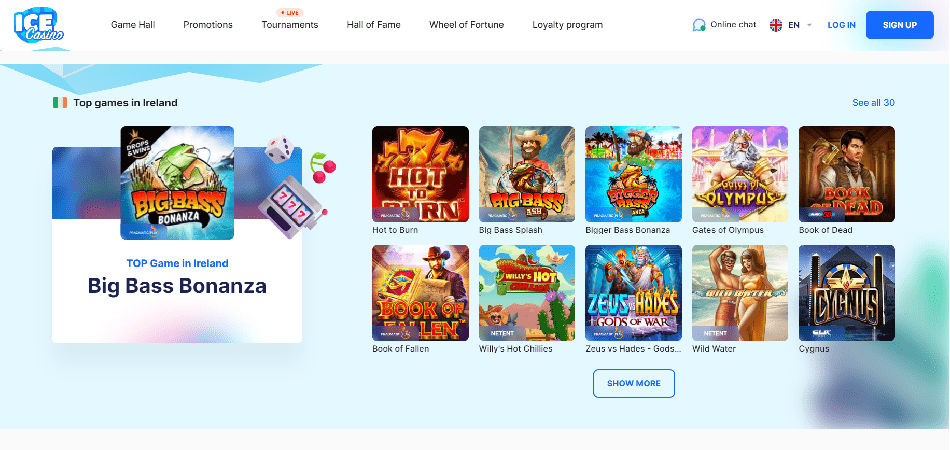Image resolution: width=950 pixels, height=450 pixels.
Task: Expand the EN language dropdown arrow
Action: [x=810, y=25]
